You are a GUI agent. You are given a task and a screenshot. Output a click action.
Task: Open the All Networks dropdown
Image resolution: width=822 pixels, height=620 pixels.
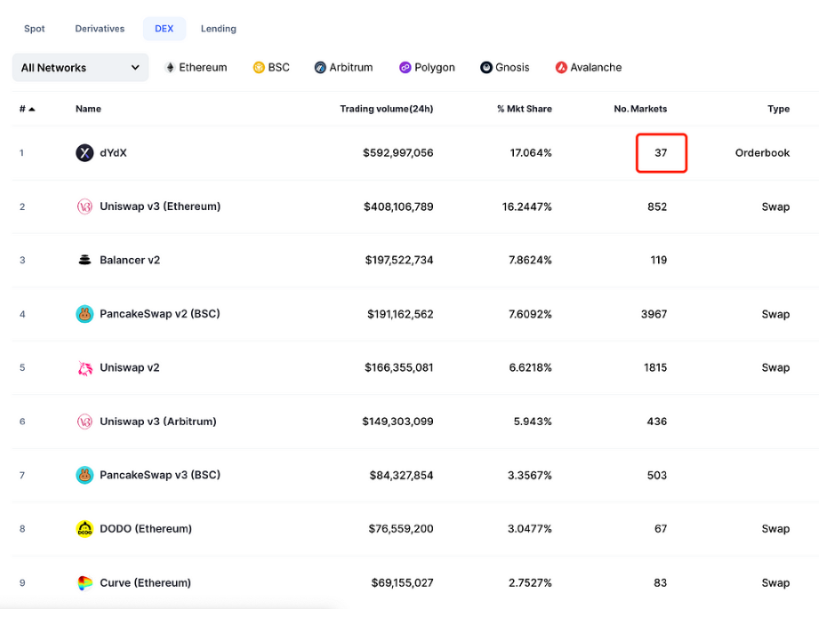pyautogui.click(x=80, y=68)
